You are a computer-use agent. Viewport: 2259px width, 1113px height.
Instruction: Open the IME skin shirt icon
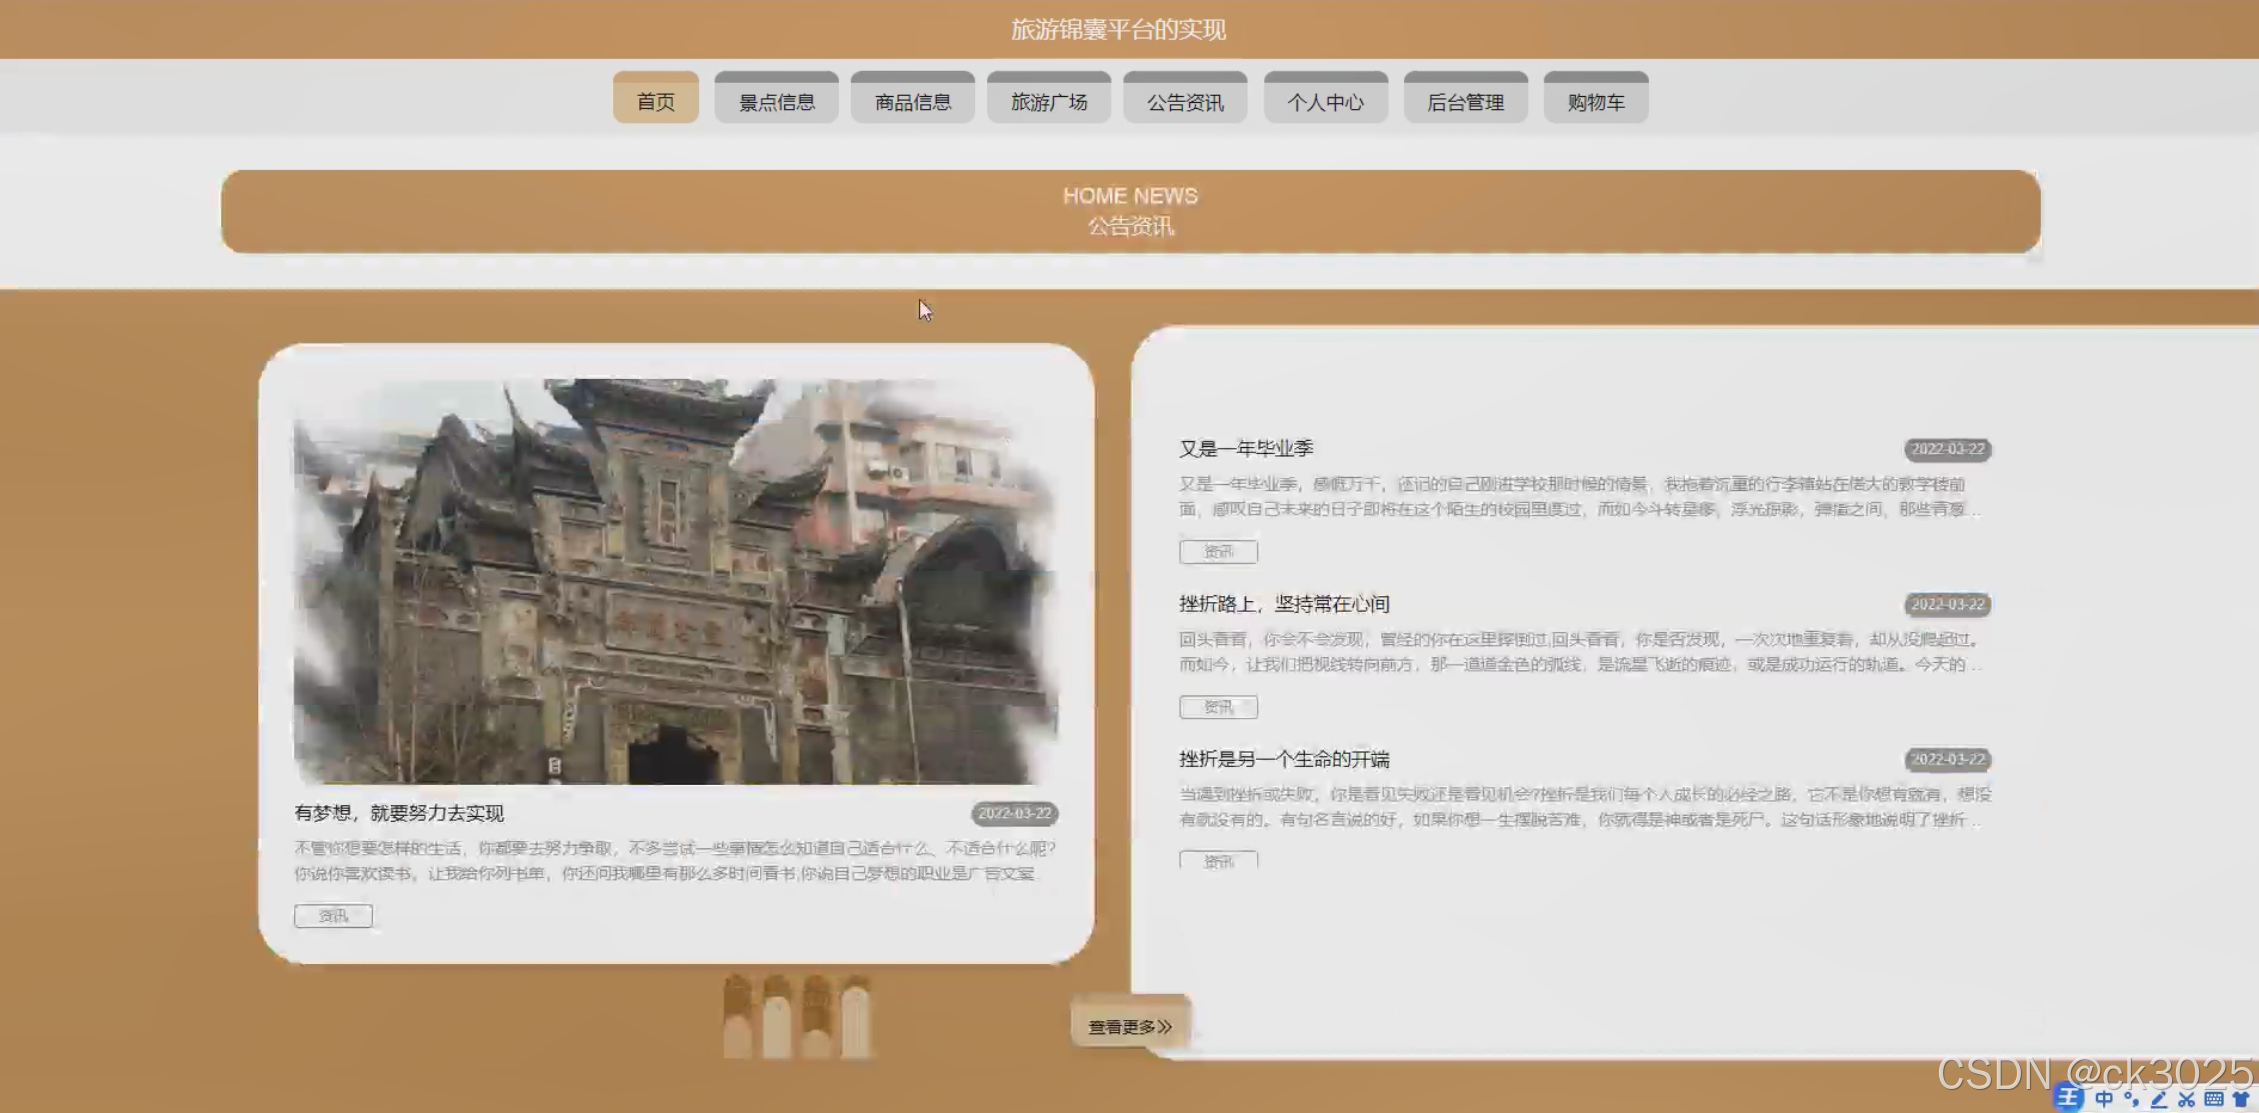tap(2240, 1099)
